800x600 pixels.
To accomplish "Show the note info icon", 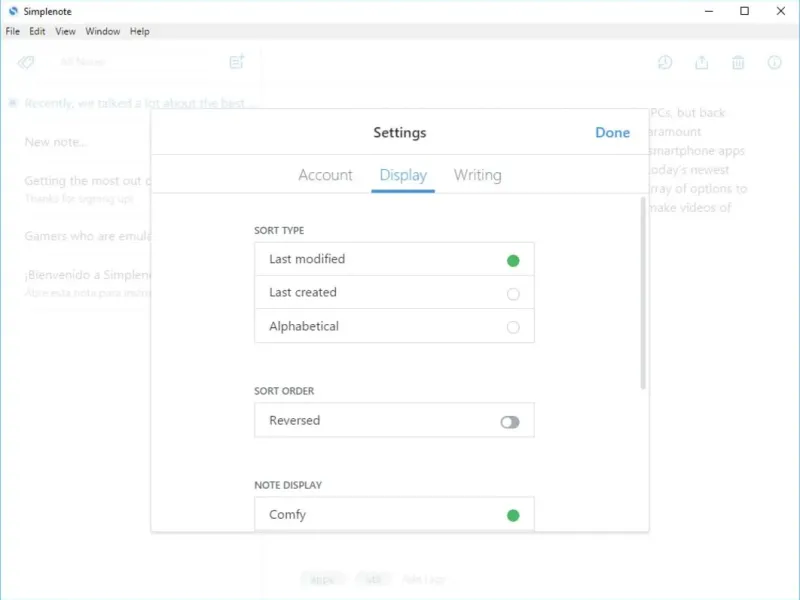I will click(x=774, y=62).
